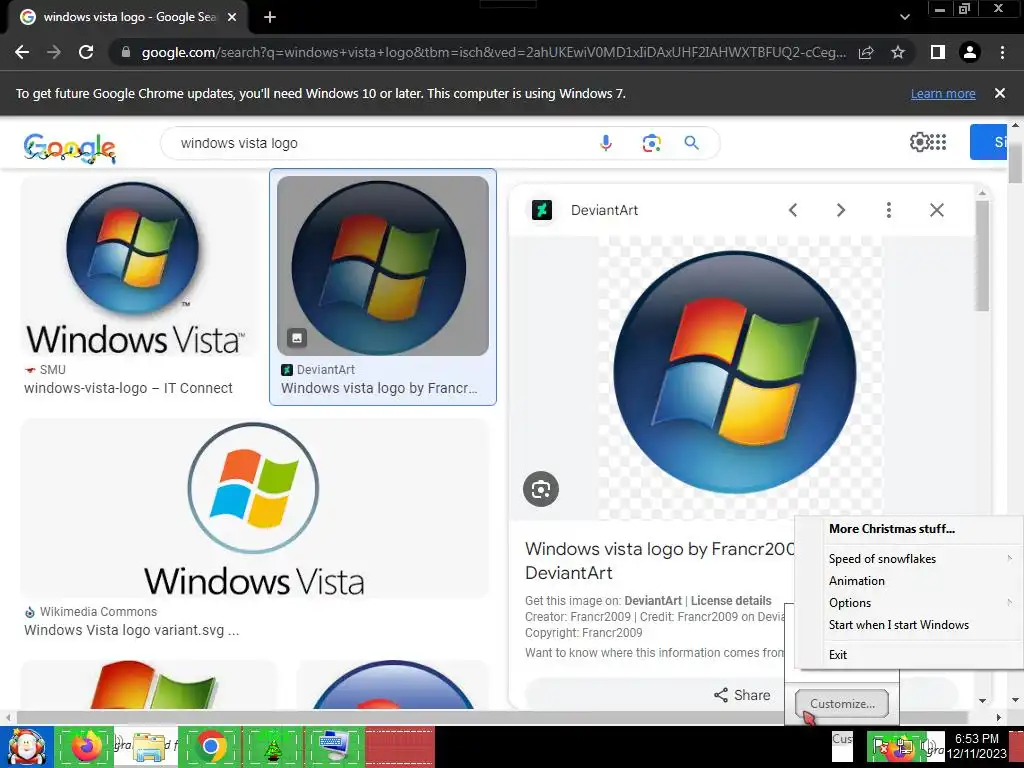Click Windows Vista logo variant.svg caption
Viewport: 1024px width, 768px height.
pos(131,630)
